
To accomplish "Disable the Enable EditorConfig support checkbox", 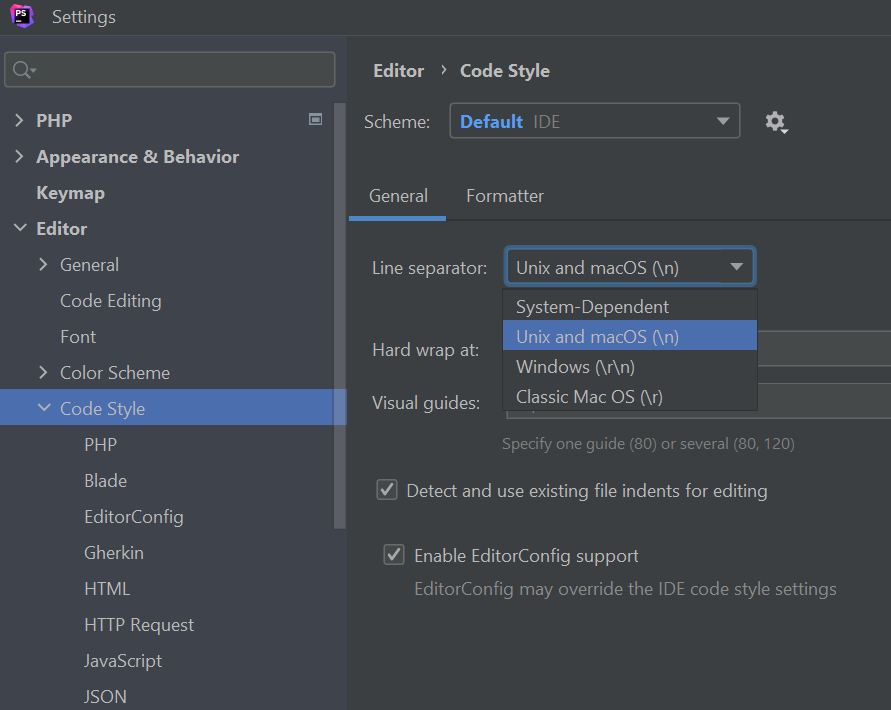I will 394,555.
